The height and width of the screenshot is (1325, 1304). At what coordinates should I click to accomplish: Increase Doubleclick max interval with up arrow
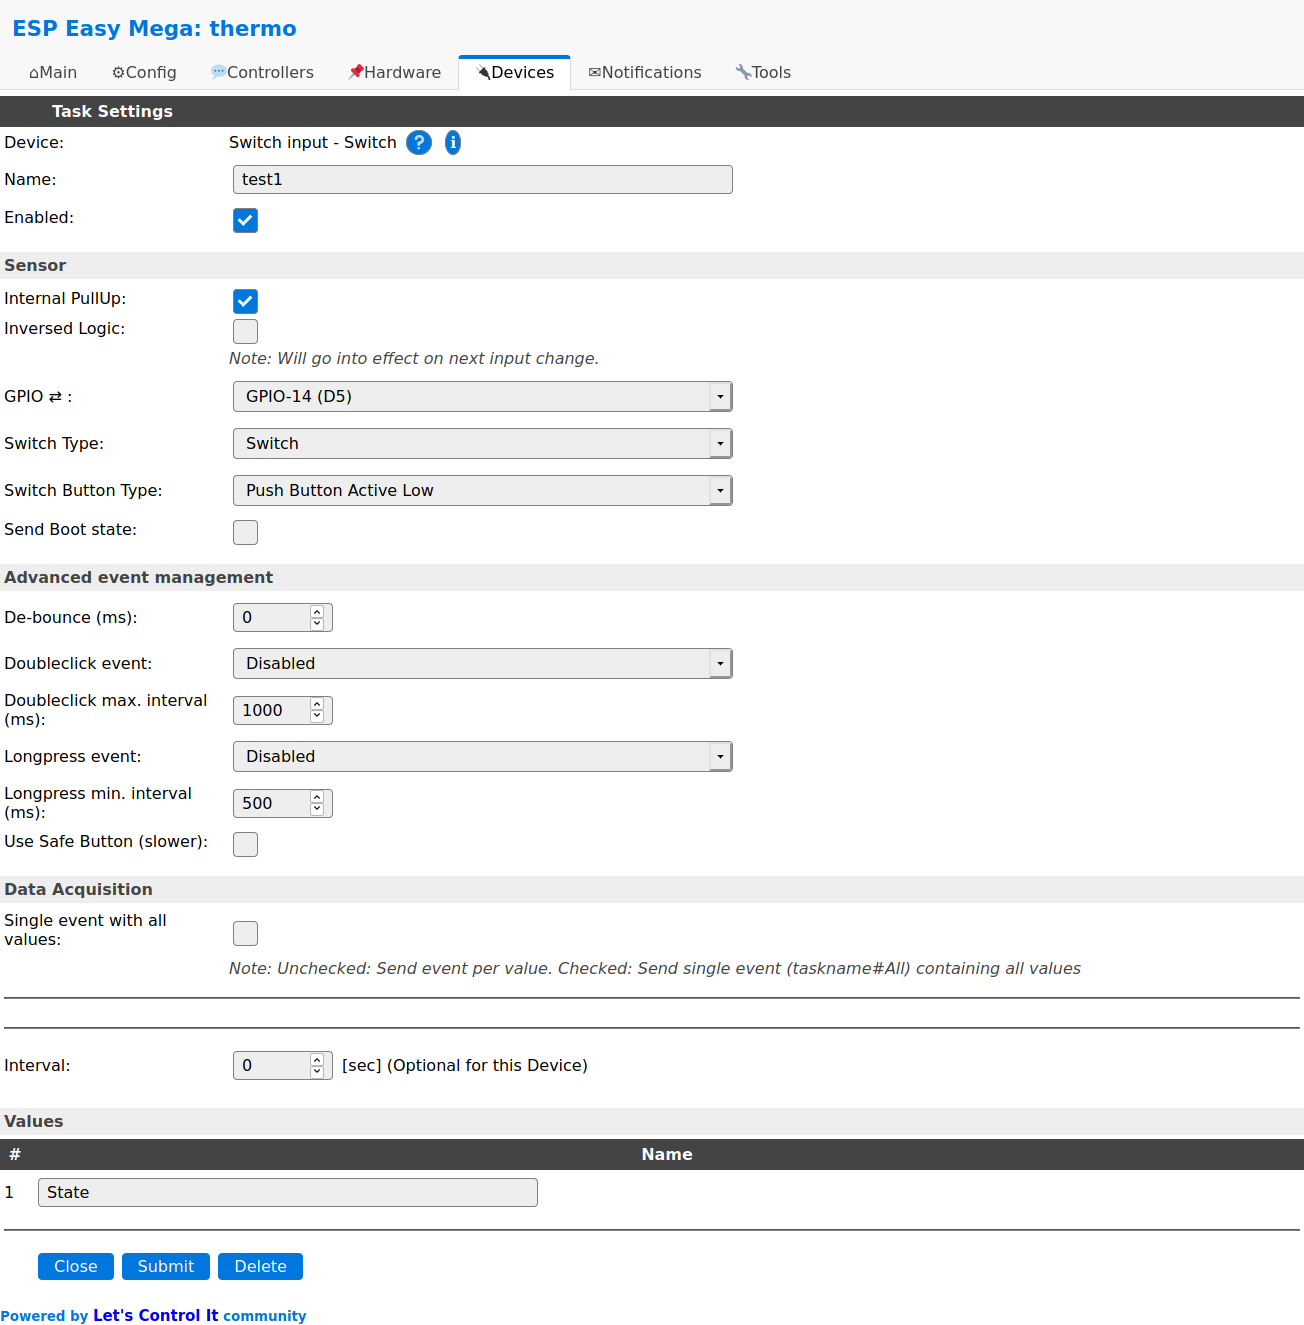click(317, 704)
